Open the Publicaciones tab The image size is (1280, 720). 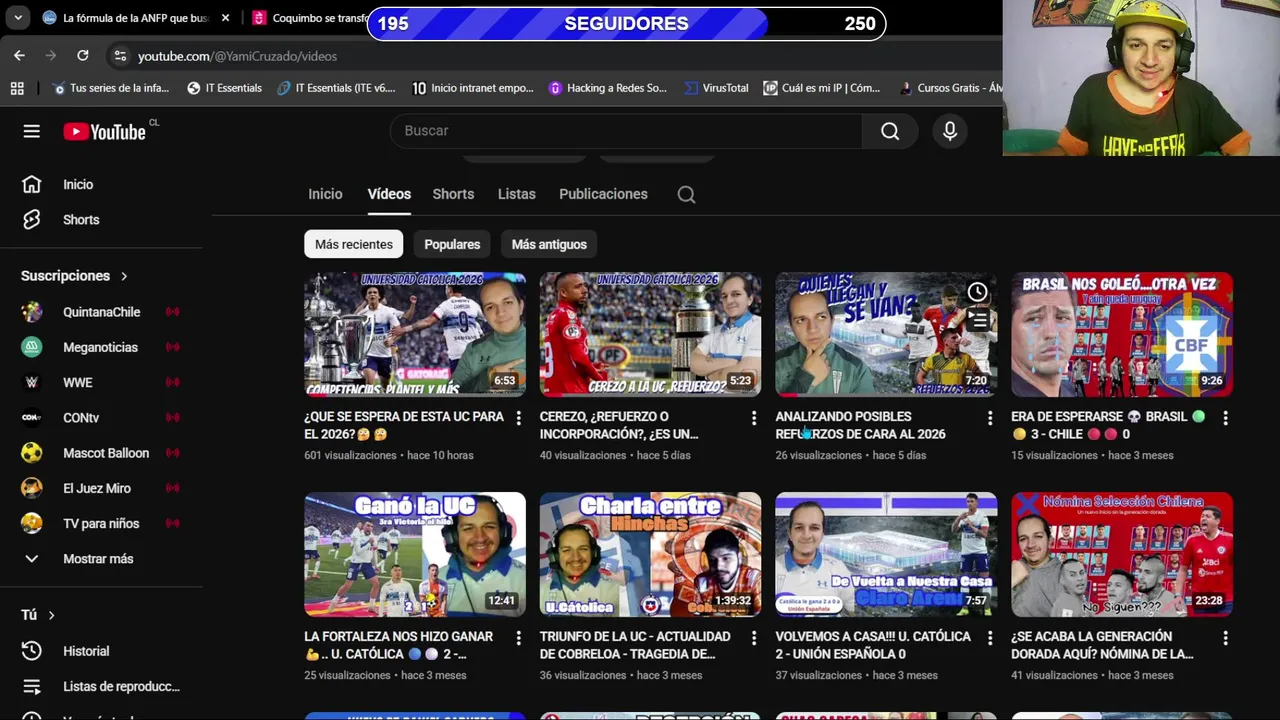[603, 194]
